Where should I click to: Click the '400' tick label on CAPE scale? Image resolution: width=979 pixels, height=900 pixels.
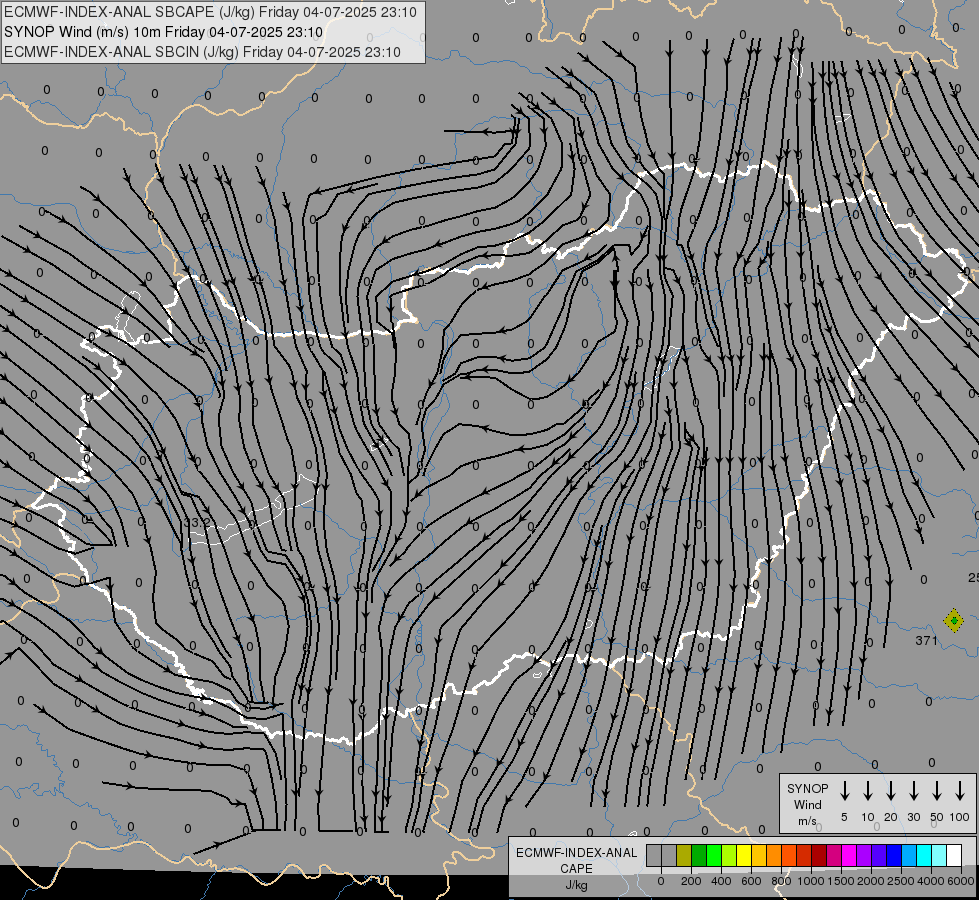click(x=721, y=881)
